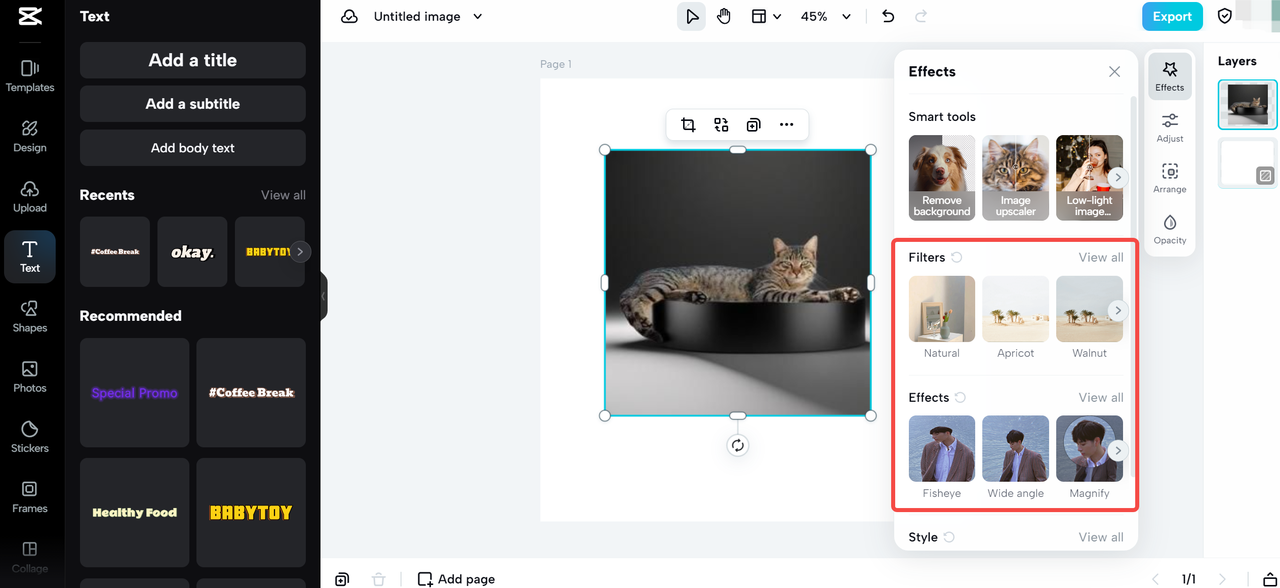Open the Upload sidebar panel
The image size is (1280, 588).
(30, 196)
